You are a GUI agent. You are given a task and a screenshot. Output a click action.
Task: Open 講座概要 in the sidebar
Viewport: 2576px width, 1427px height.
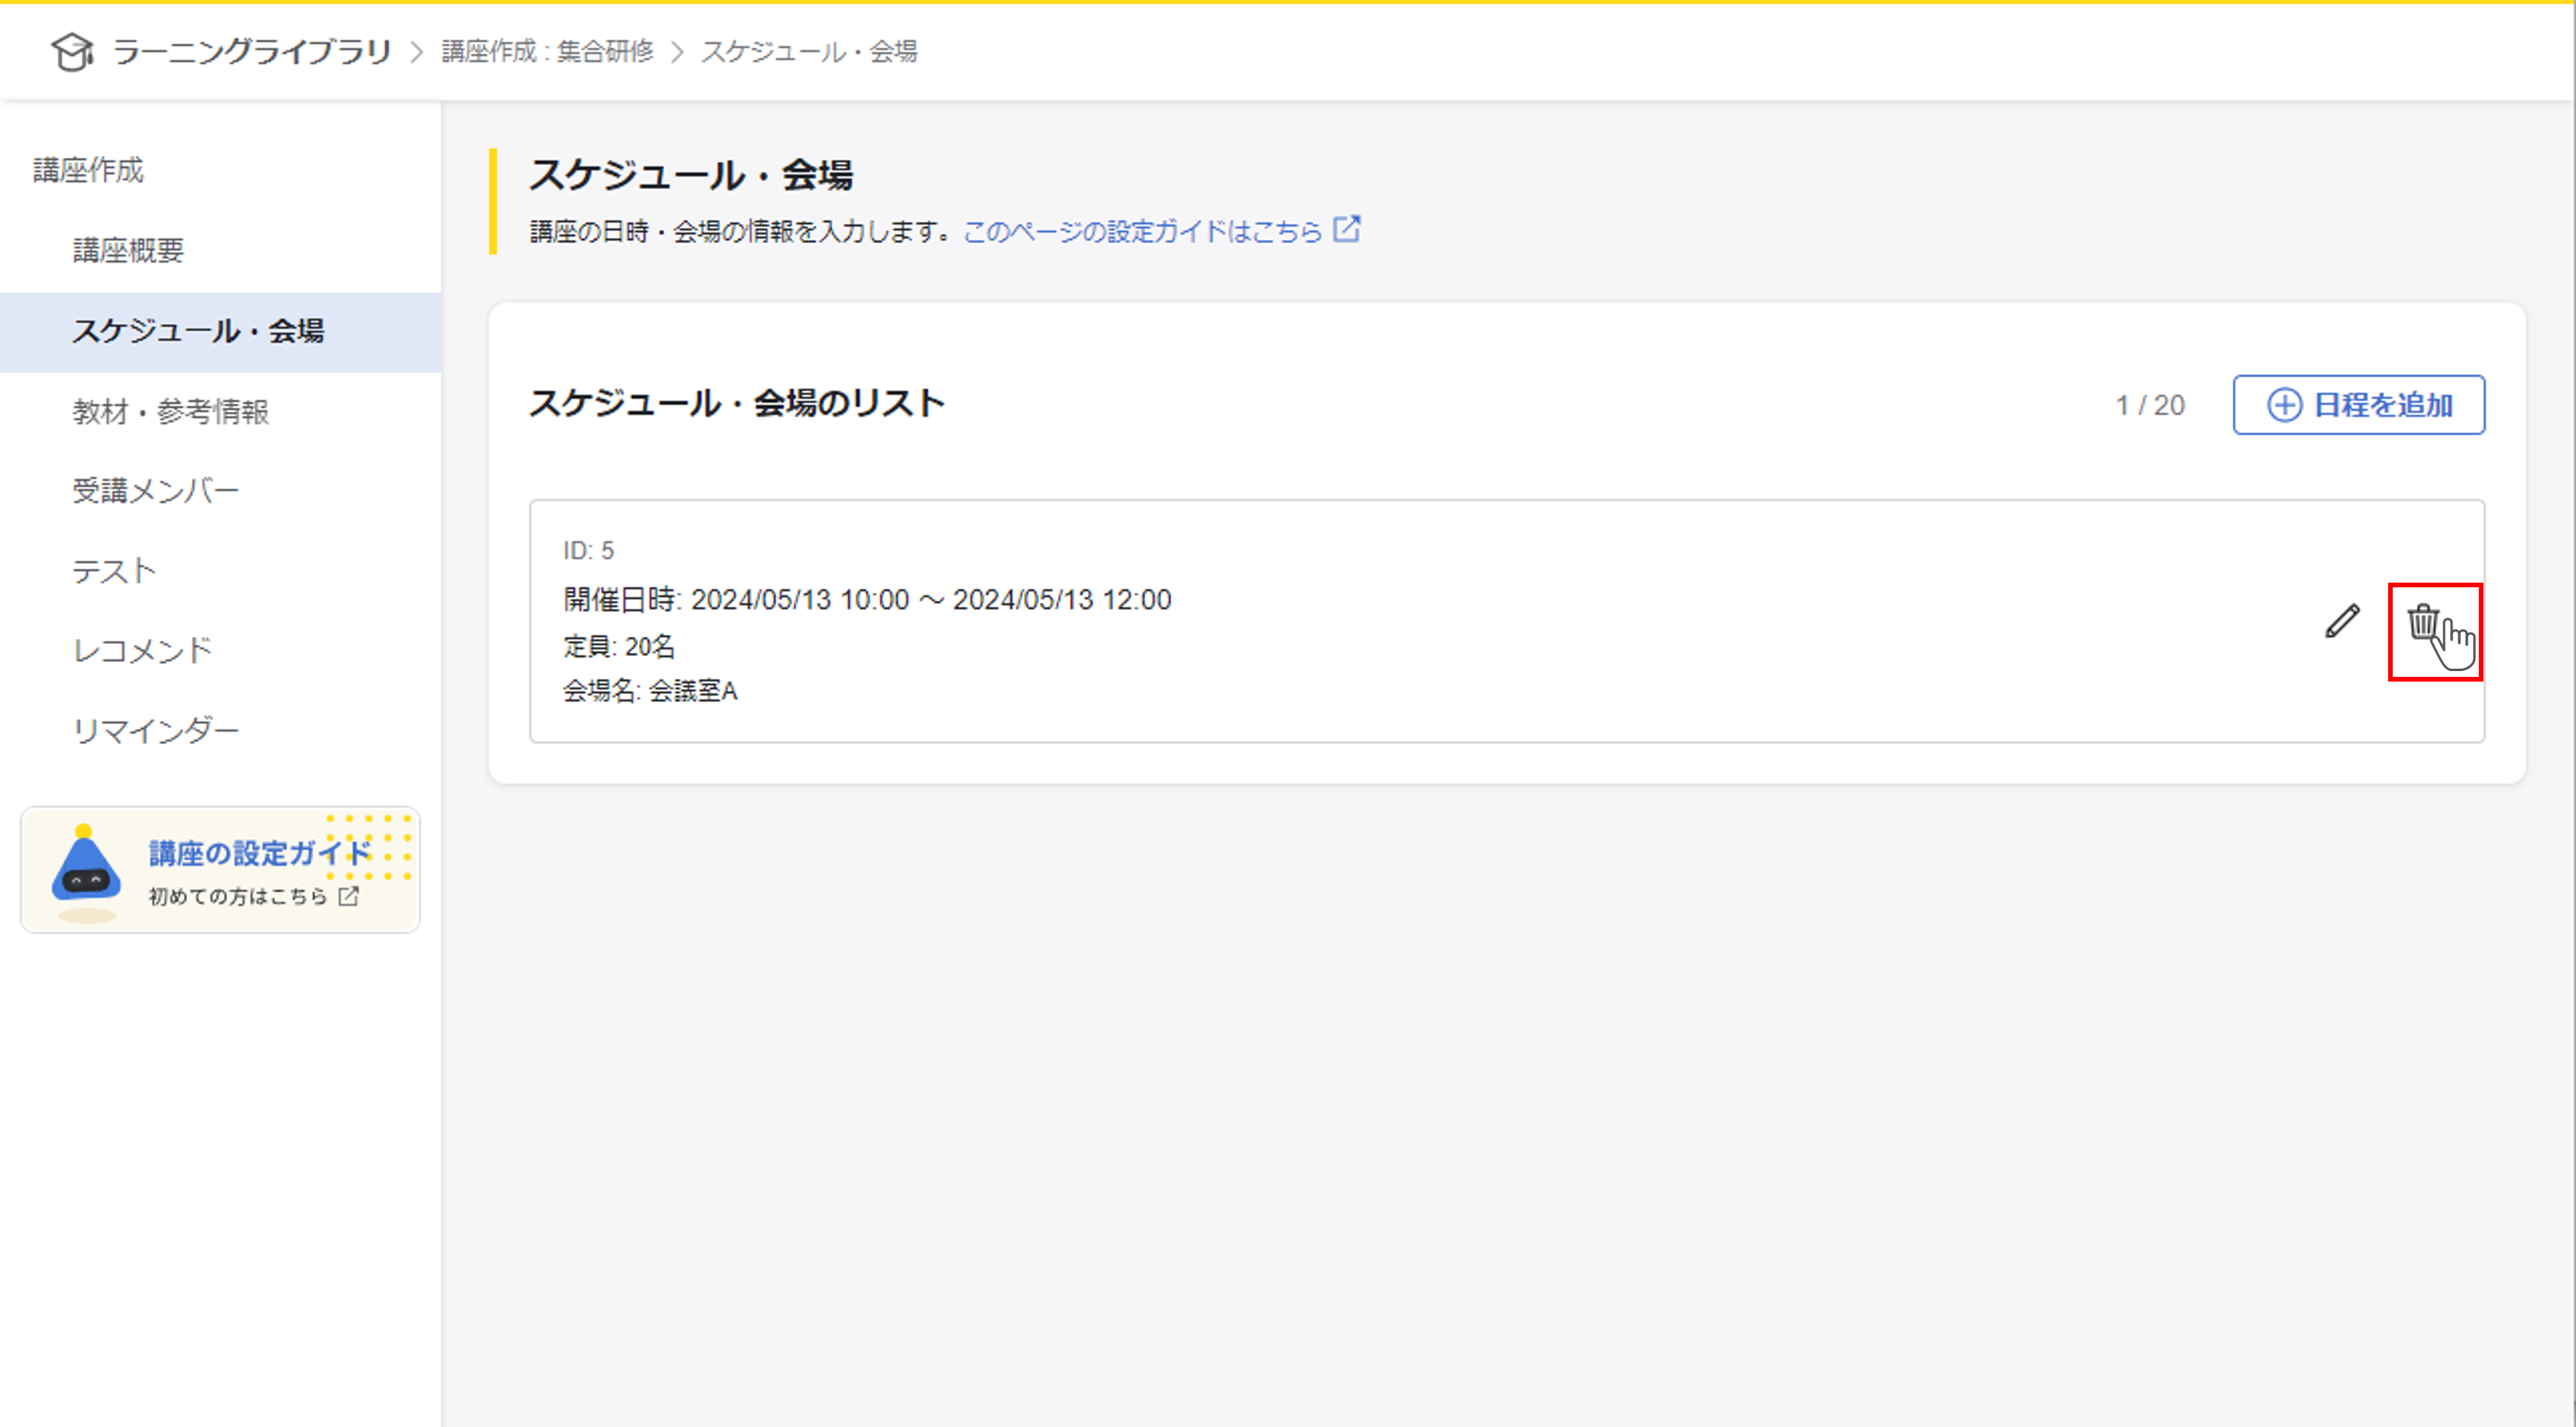128,250
